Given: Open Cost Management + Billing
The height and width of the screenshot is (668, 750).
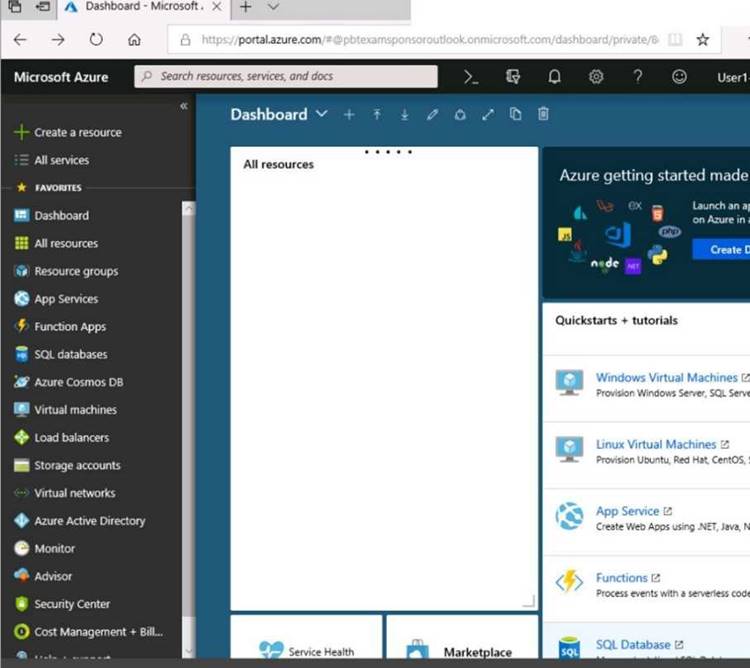Looking at the screenshot, I should [89, 632].
